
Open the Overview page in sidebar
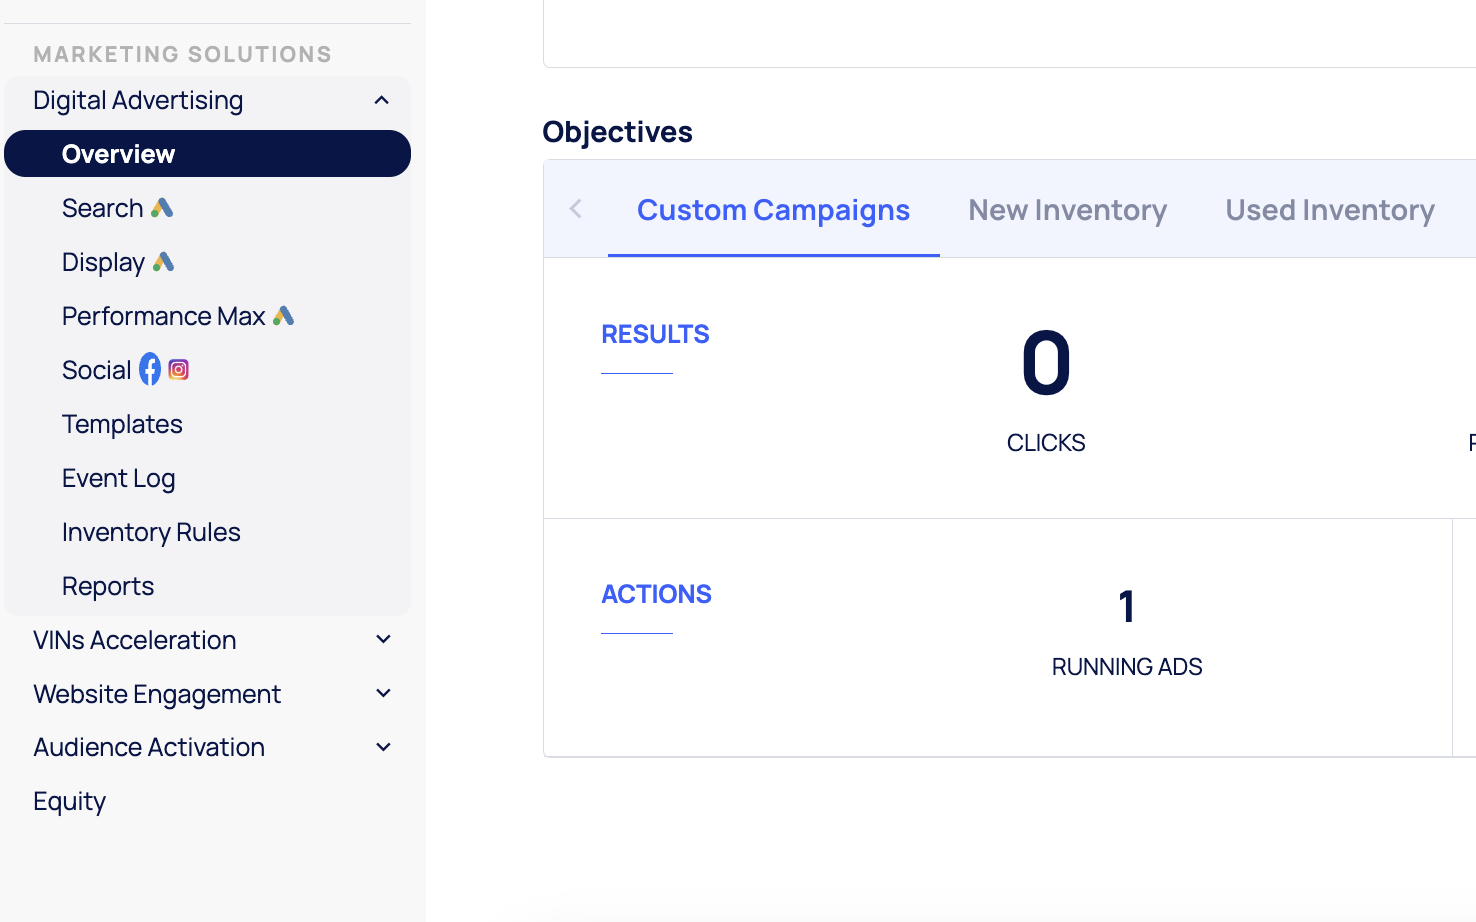click(118, 154)
